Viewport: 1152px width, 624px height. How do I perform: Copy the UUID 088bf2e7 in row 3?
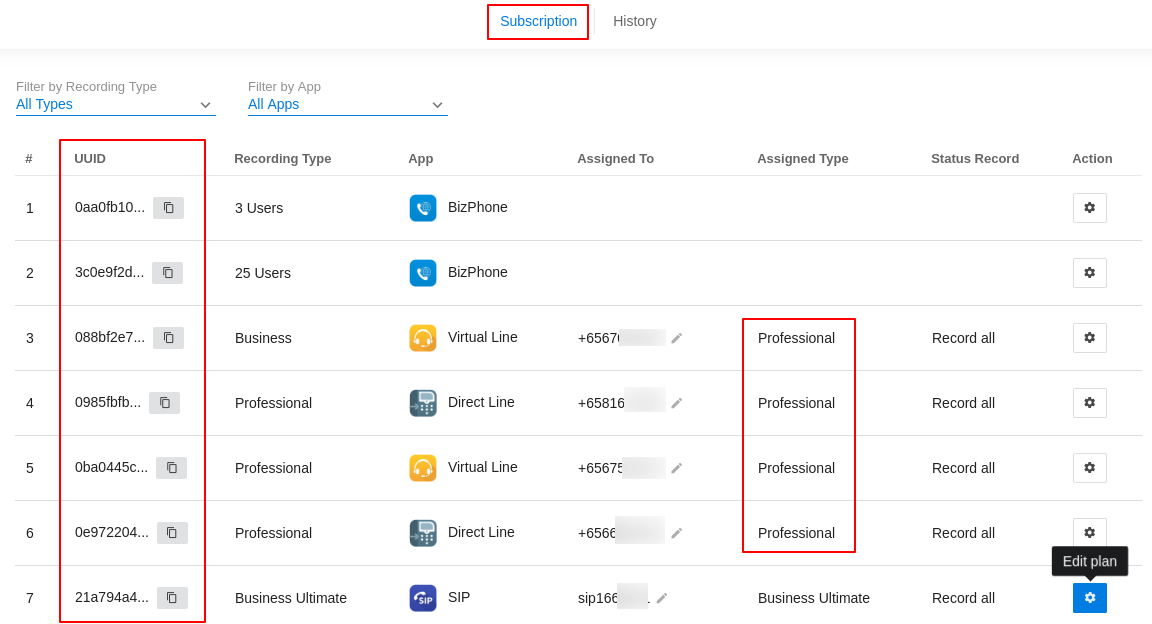coord(168,338)
